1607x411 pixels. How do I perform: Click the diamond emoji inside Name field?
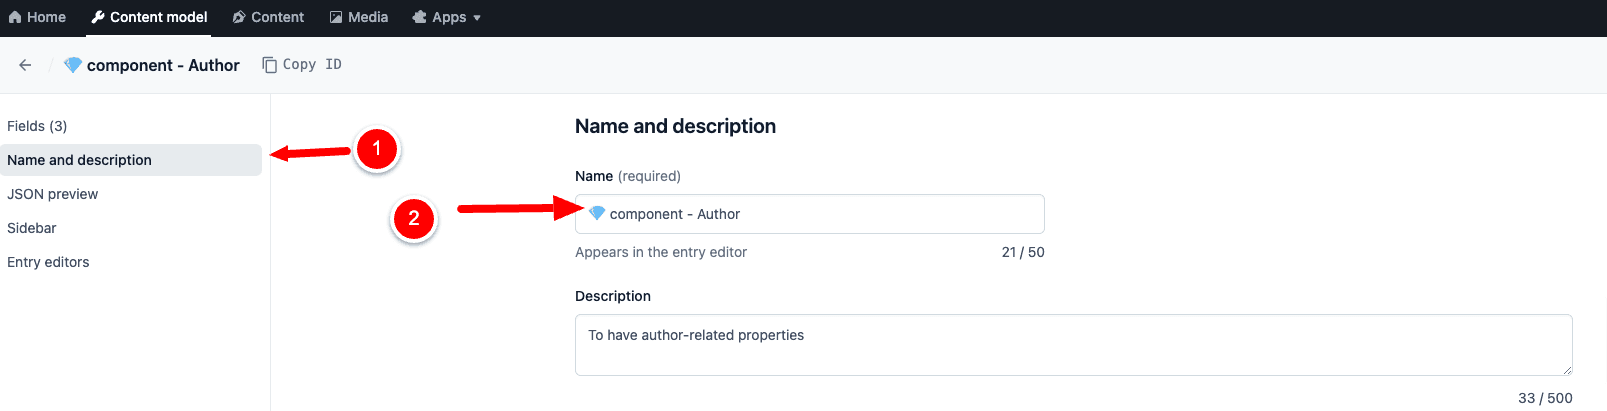(597, 213)
